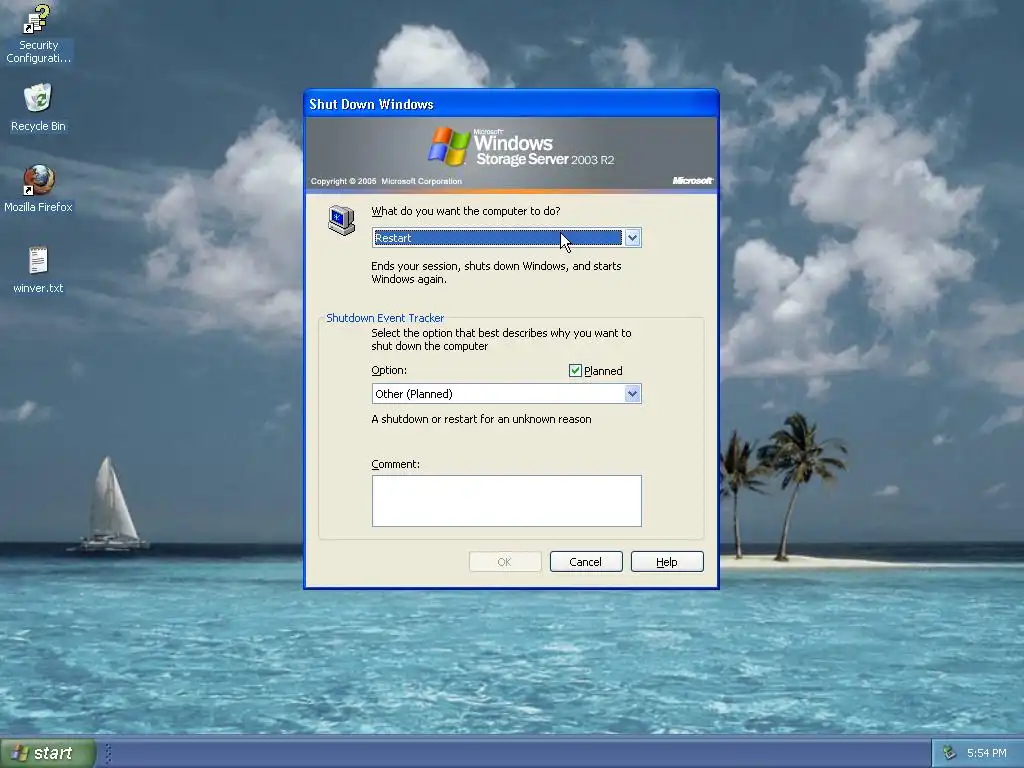Click the computer icon in Shut Down dialog
Image resolution: width=1024 pixels, height=768 pixels.
(x=342, y=220)
